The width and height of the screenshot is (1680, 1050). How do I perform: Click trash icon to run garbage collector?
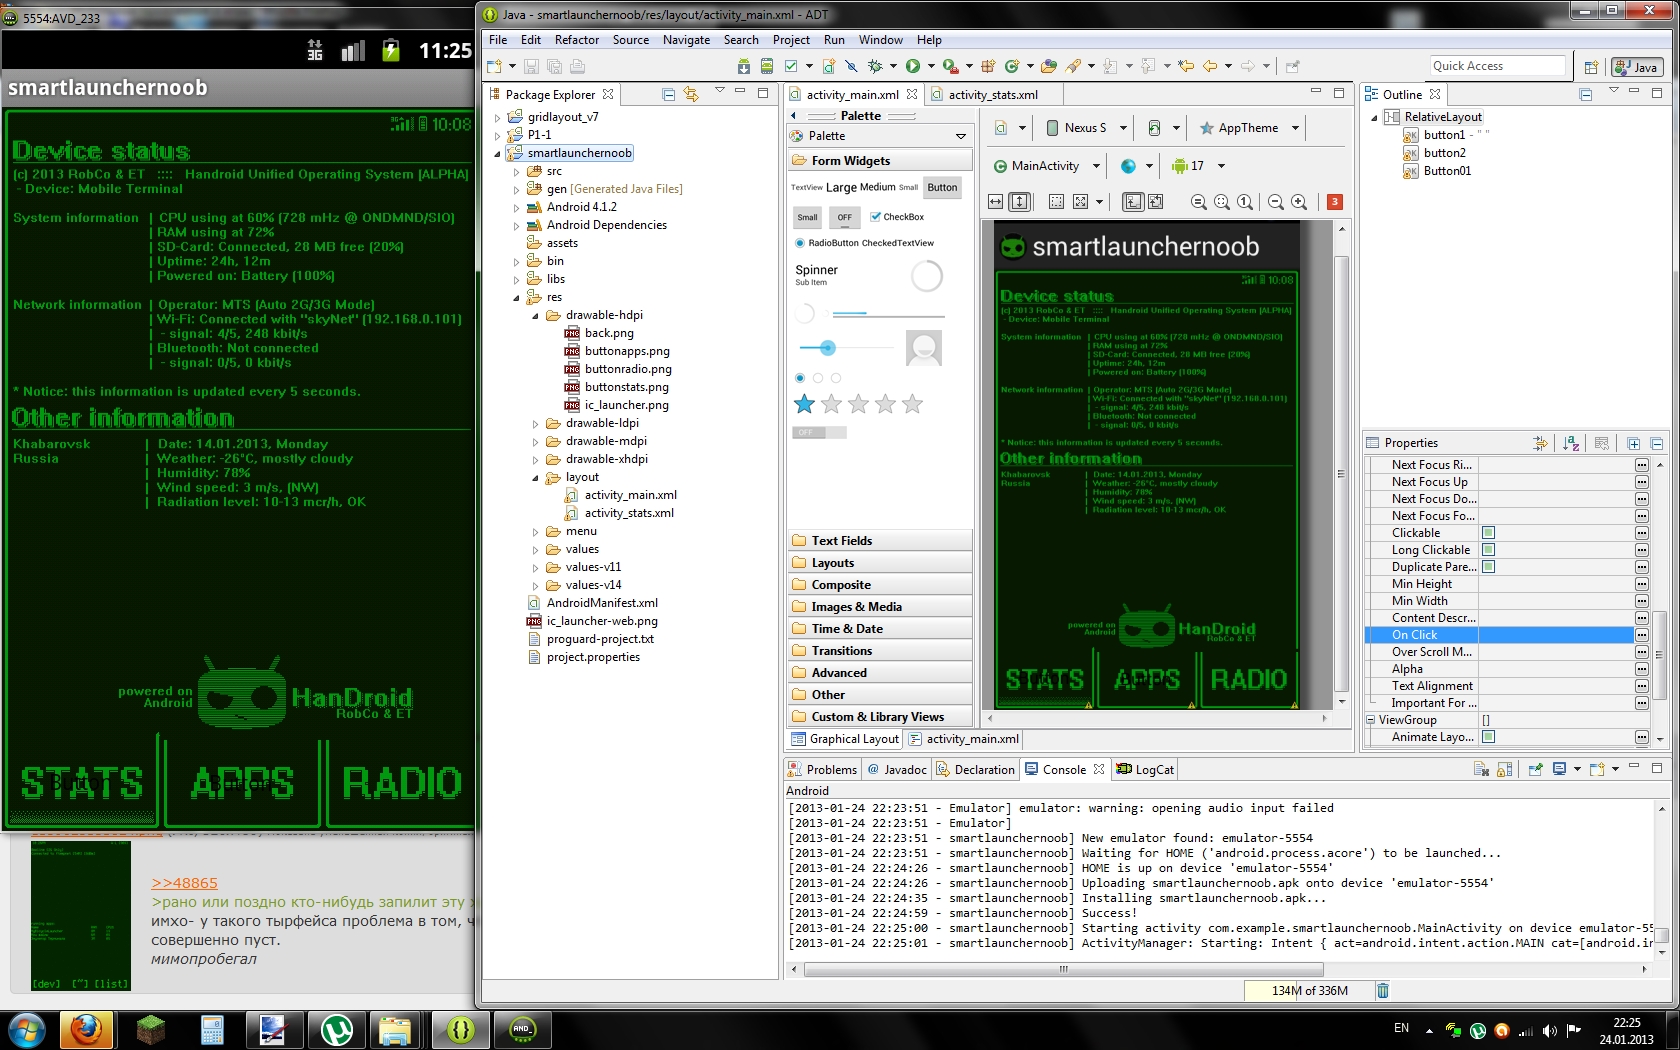click(x=1383, y=990)
